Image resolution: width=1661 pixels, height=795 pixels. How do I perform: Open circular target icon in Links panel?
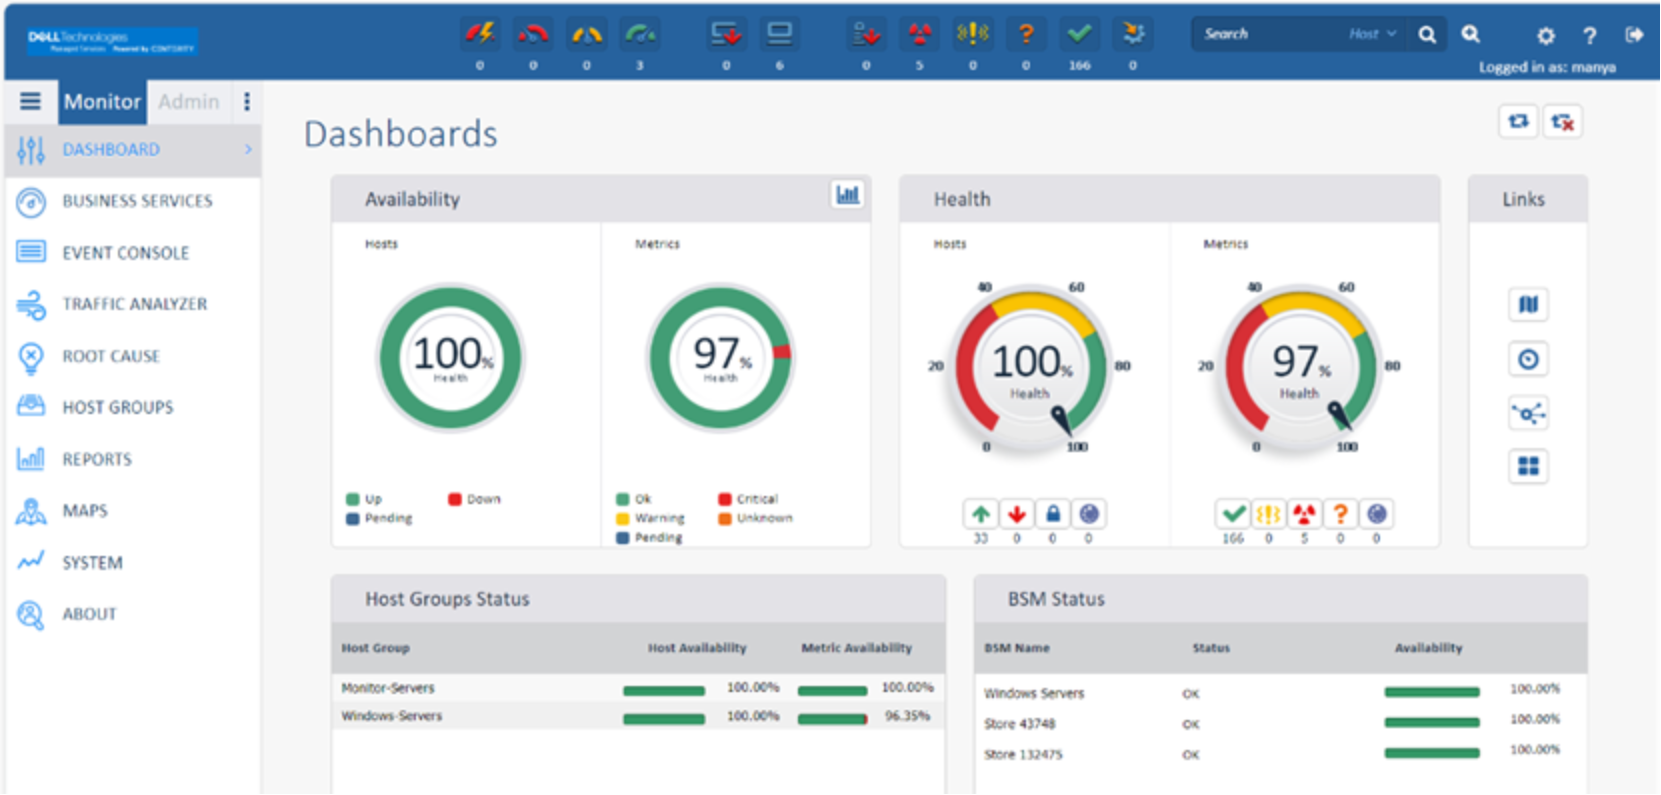[1528, 359]
